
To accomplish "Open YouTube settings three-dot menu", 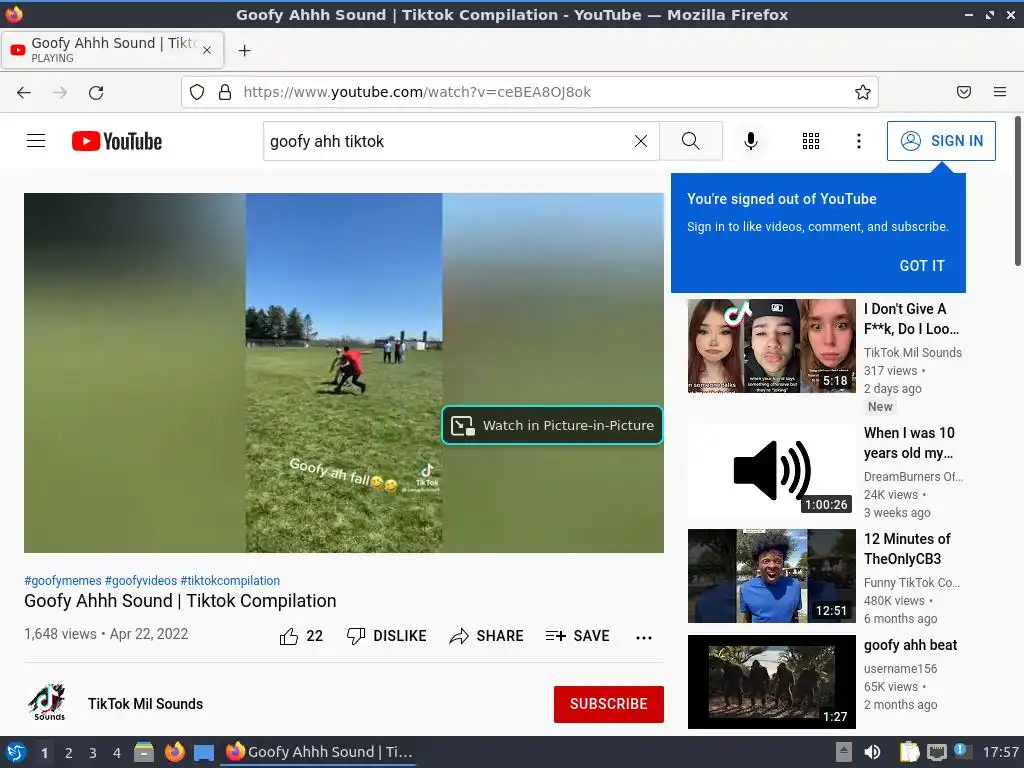I will coord(858,141).
